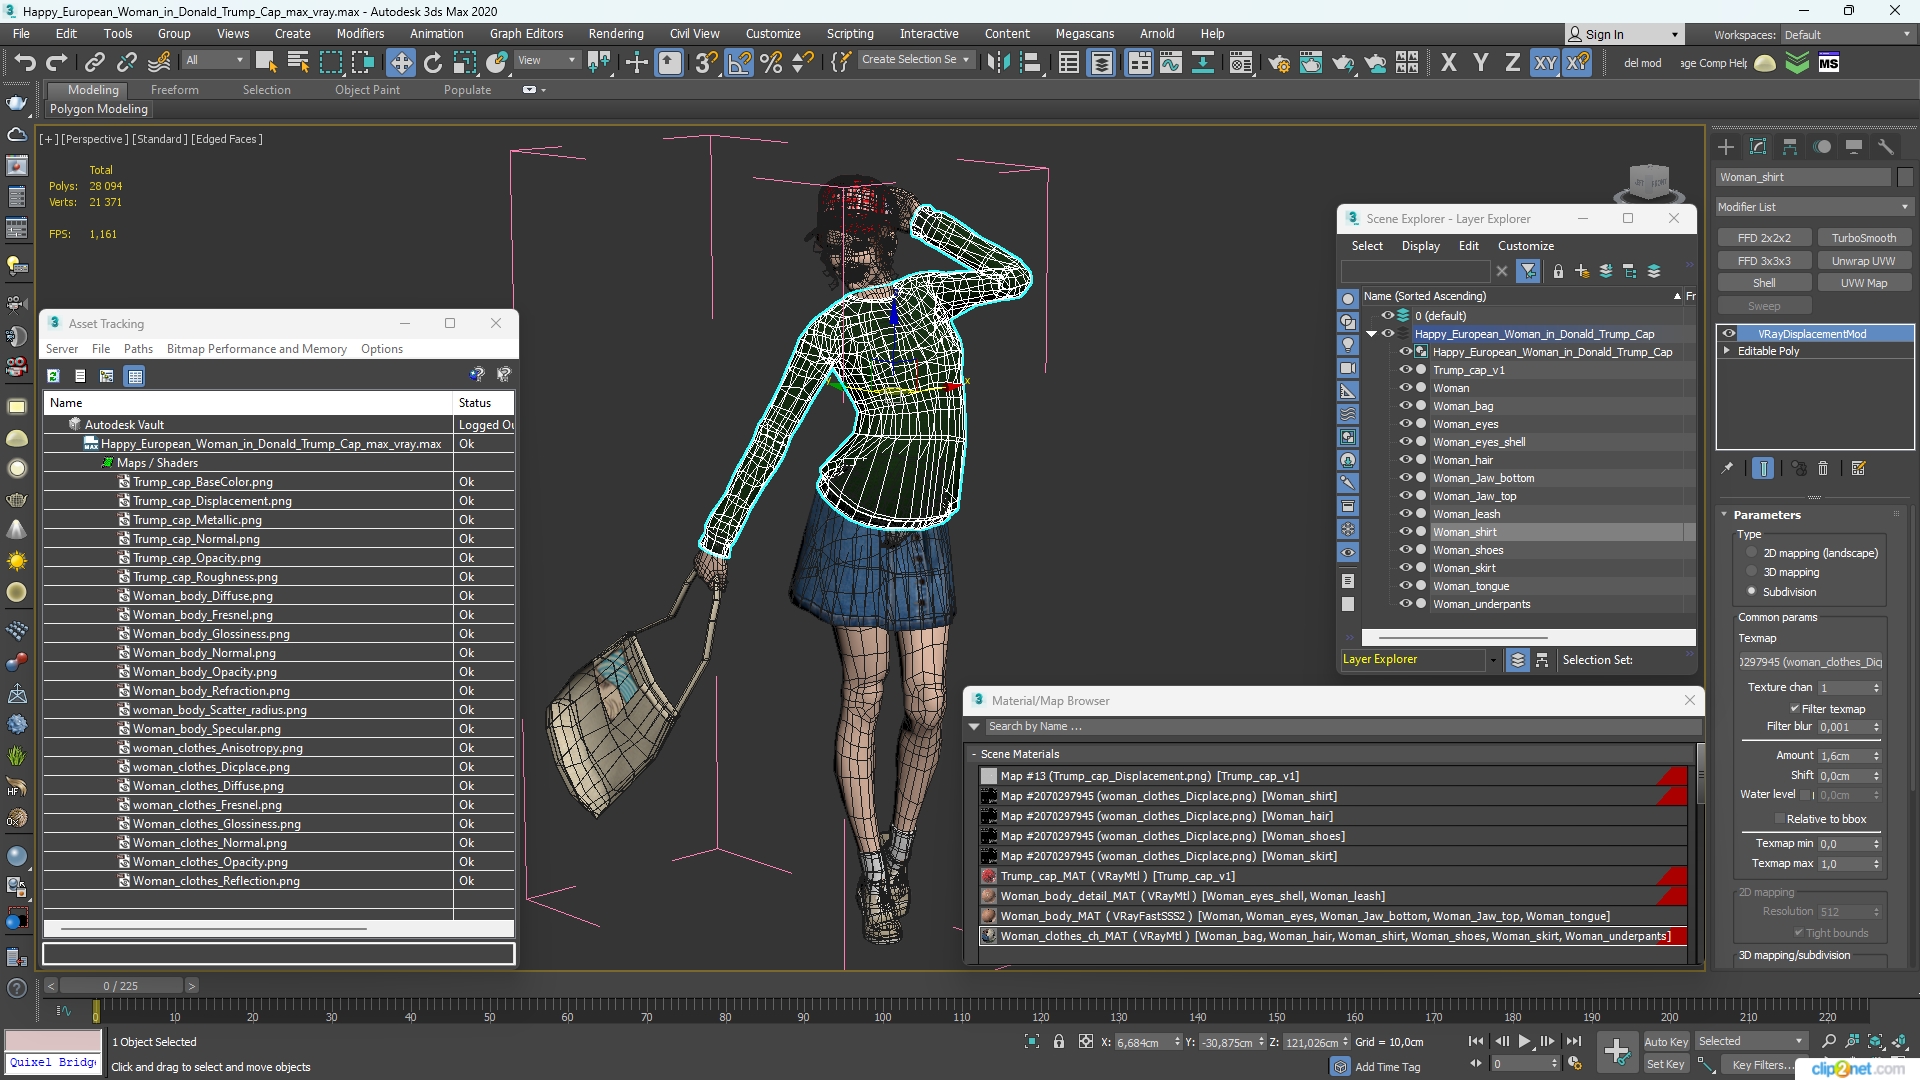
Task: Collapse the Parameters rollout
Action: 1724,515
